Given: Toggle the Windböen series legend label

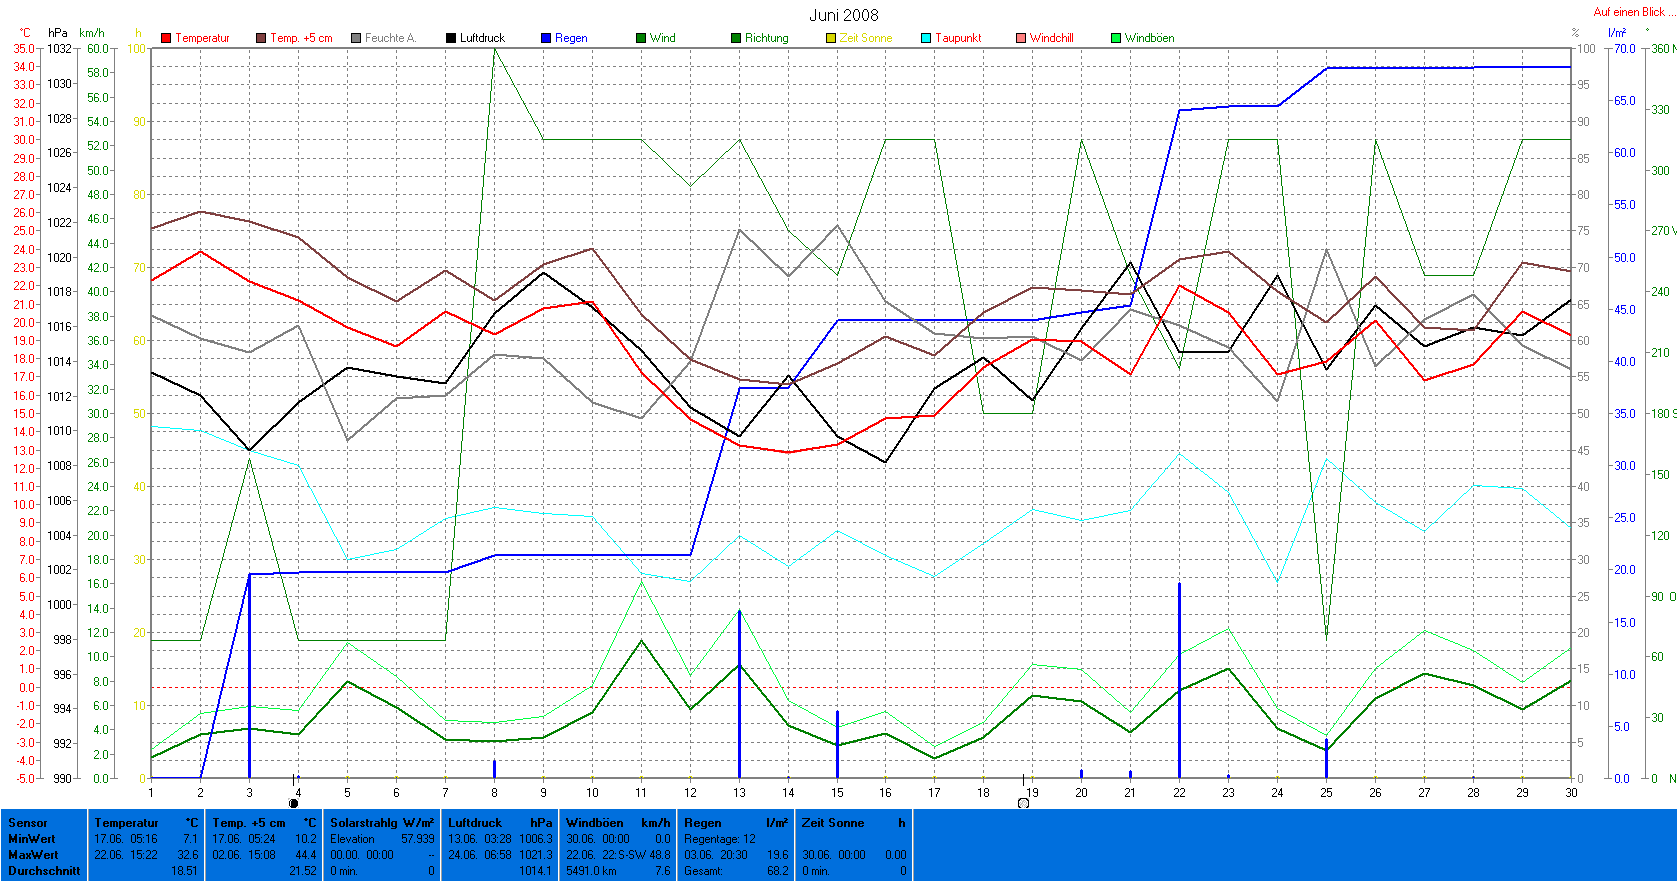Looking at the screenshot, I should click(x=1149, y=38).
